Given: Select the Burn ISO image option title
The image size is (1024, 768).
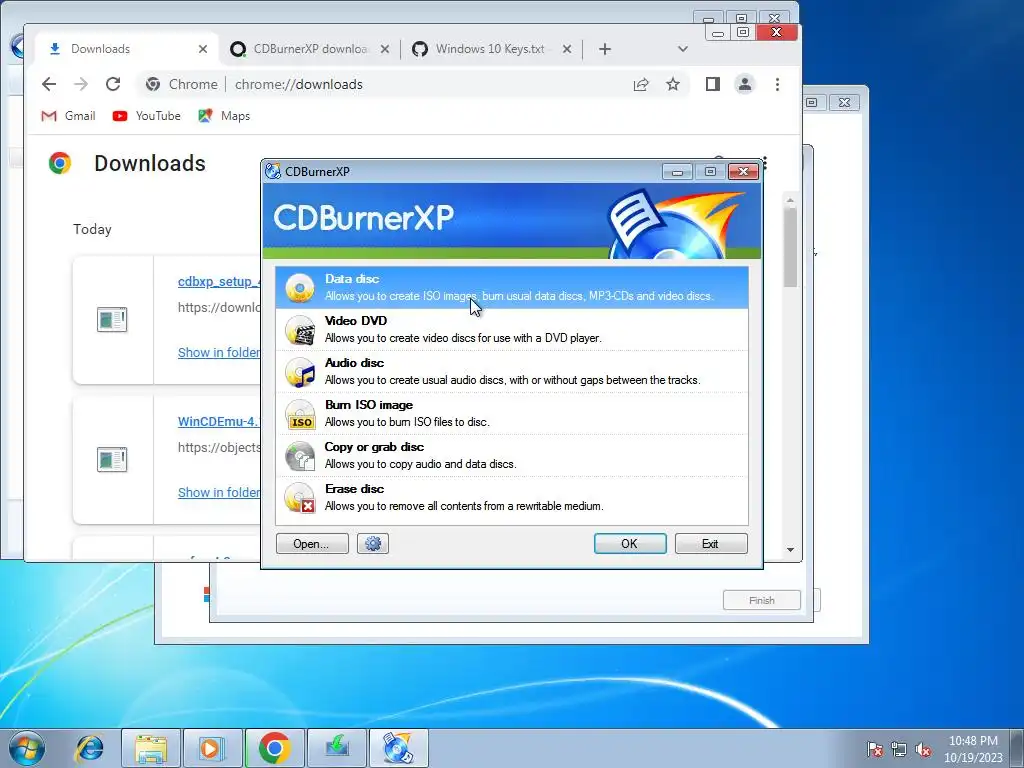Looking at the screenshot, I should click(369, 405).
